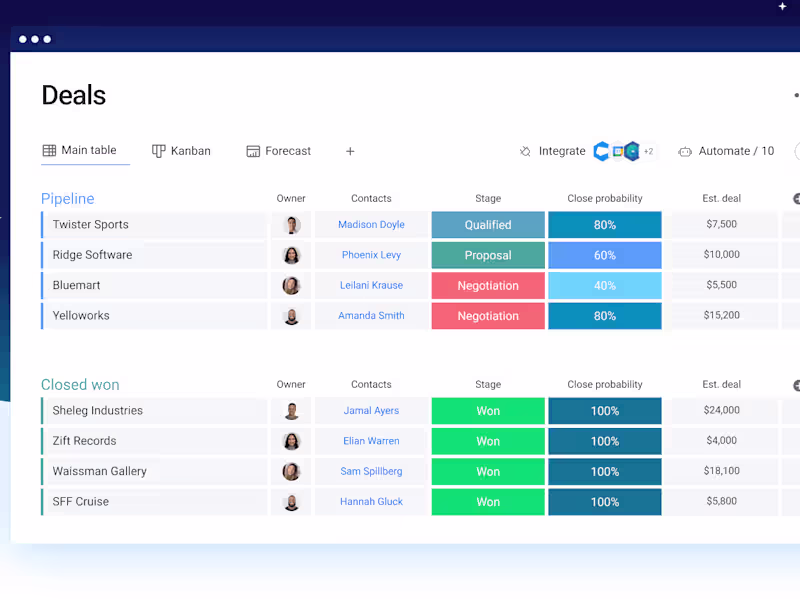Add column in the Pipeline group
Screen dimensions: 800x600
[x=796, y=198]
